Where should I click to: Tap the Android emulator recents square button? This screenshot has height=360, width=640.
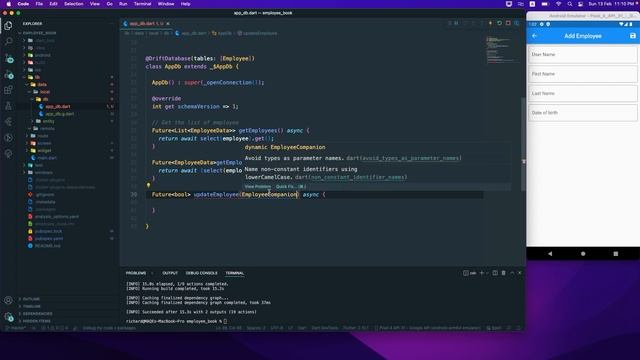point(616,253)
